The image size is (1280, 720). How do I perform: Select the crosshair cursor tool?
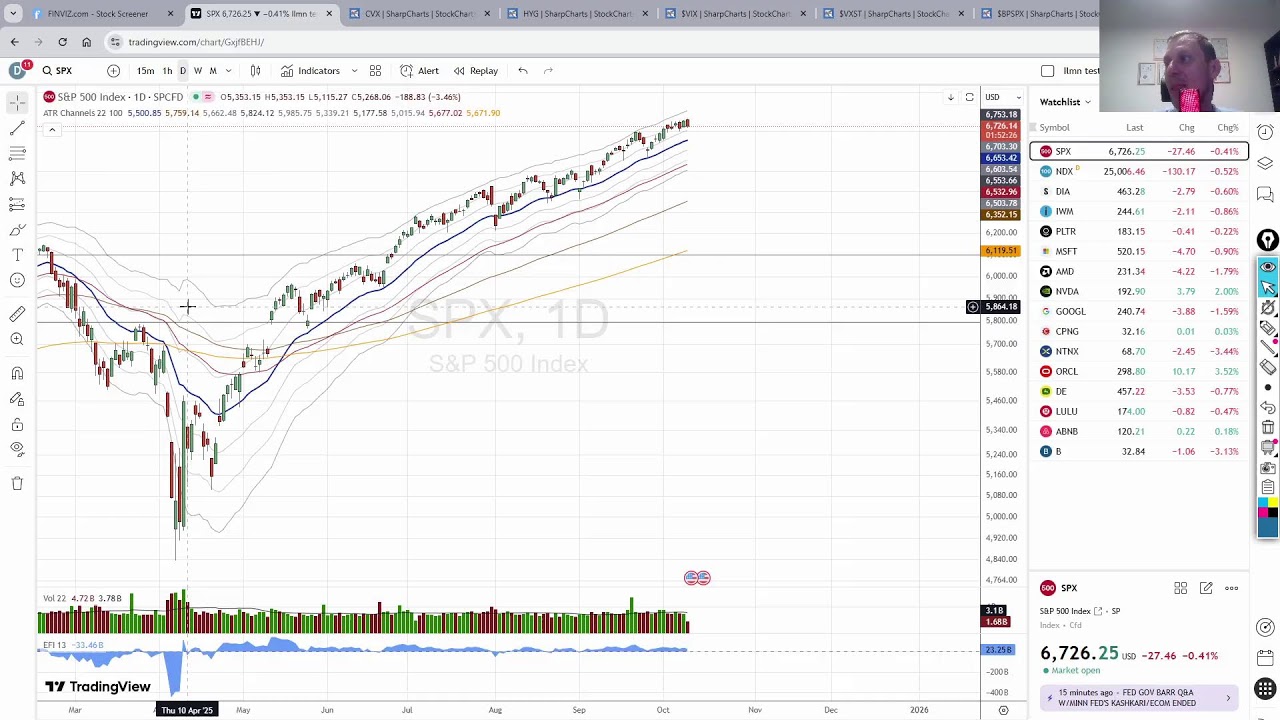pyautogui.click(x=17, y=102)
